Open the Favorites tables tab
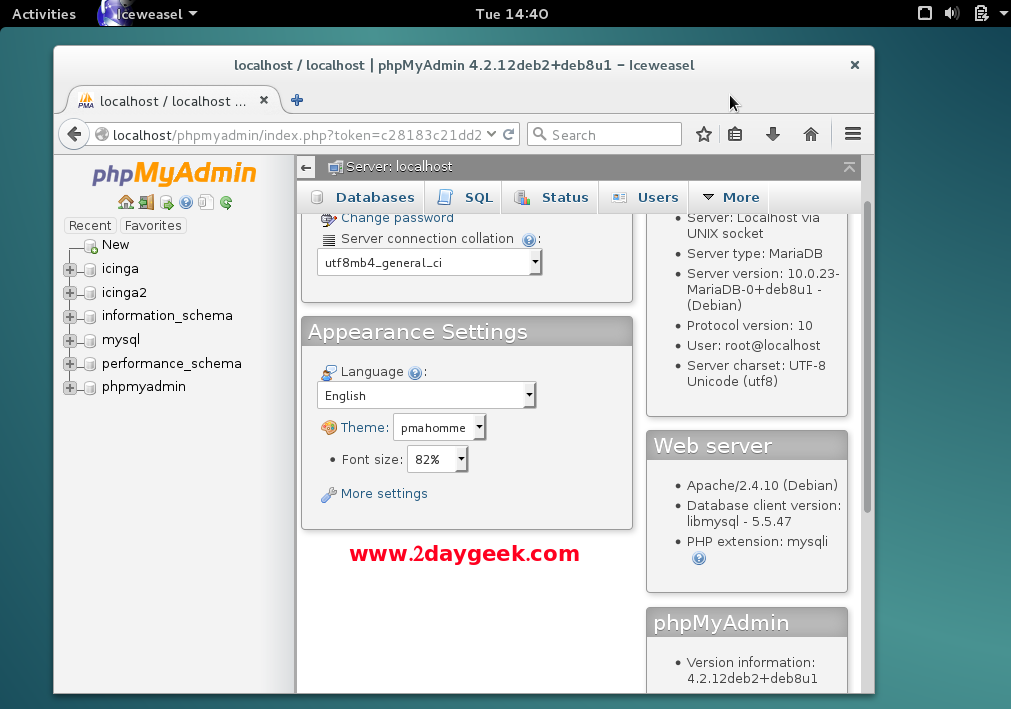The image size is (1011, 709). click(x=153, y=225)
